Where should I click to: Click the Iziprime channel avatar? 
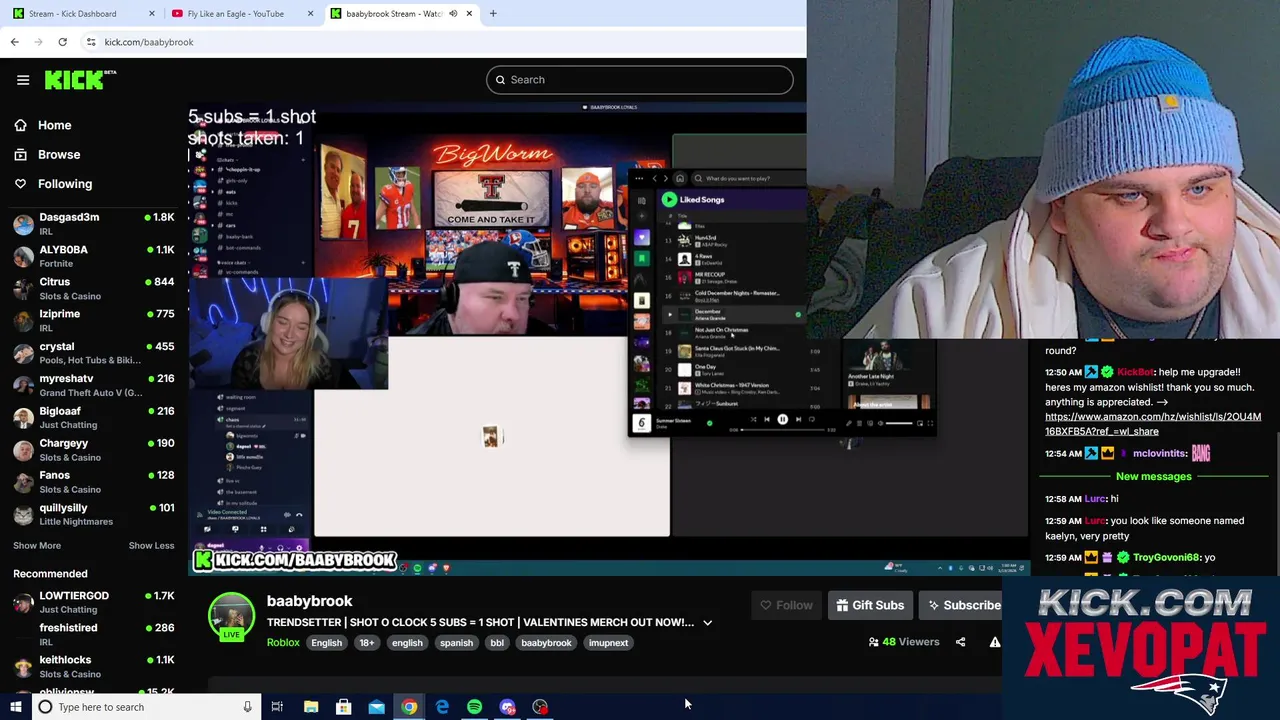pyautogui.click(x=23, y=321)
